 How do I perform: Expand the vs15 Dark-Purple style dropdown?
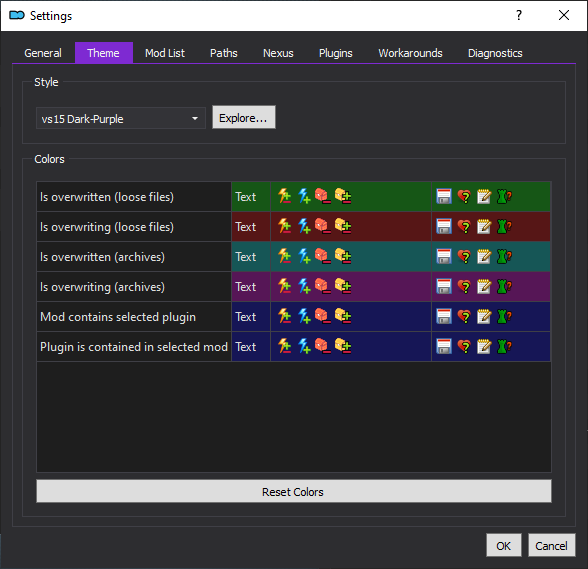point(121,119)
